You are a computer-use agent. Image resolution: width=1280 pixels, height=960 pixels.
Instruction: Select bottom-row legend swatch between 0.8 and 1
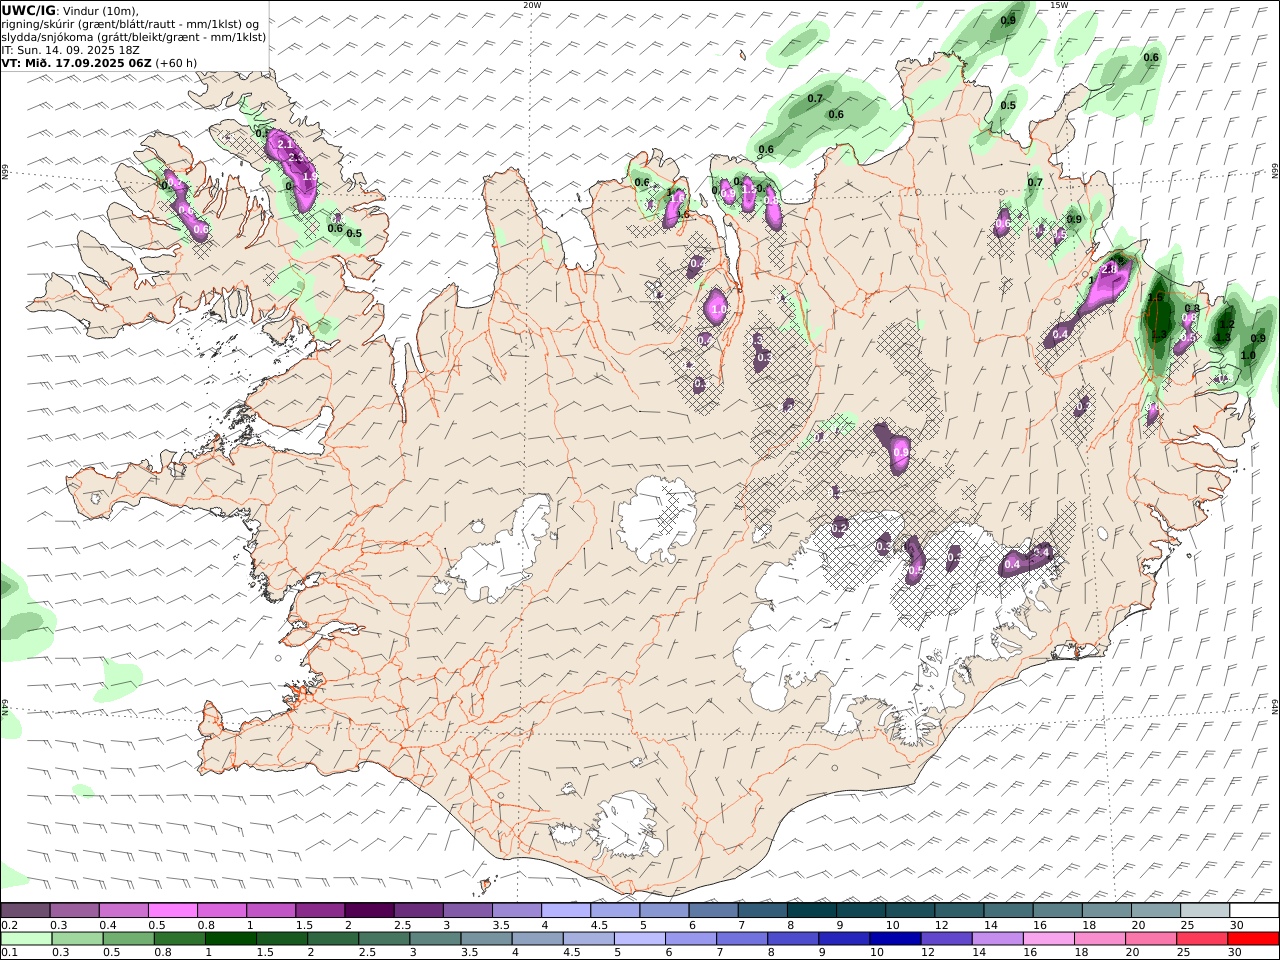[x=179, y=938]
